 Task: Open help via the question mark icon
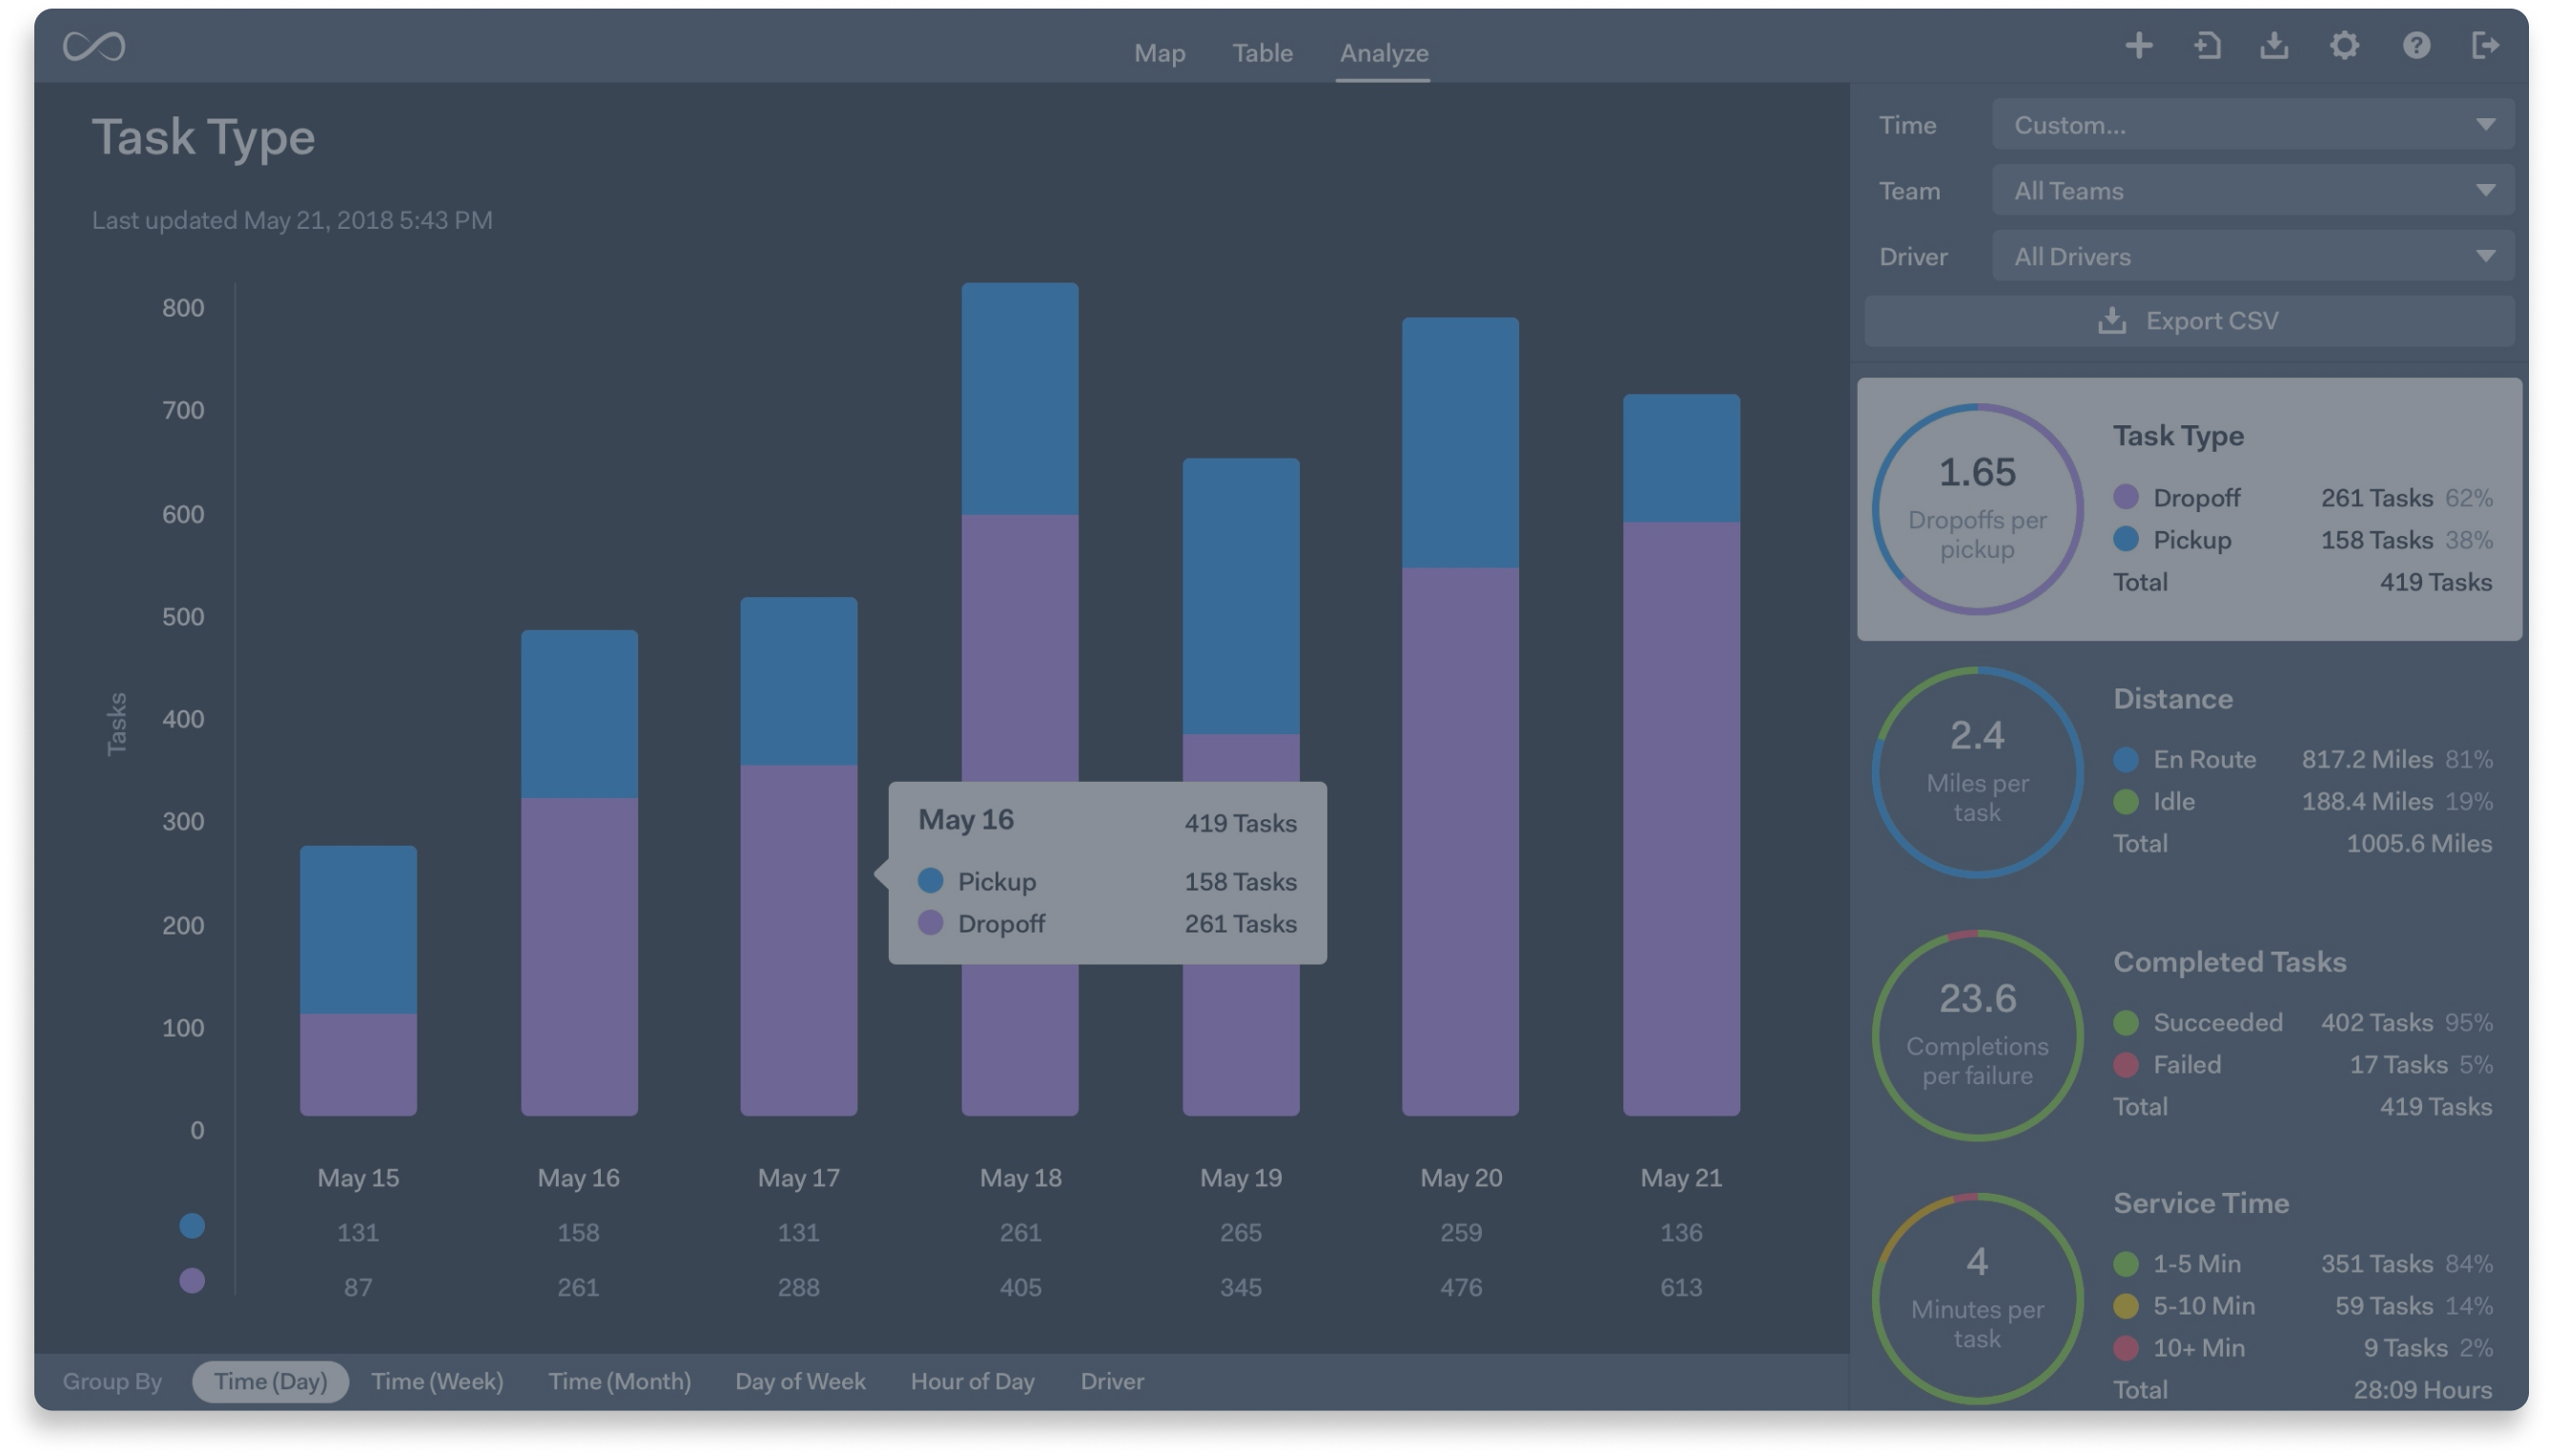click(x=2416, y=46)
